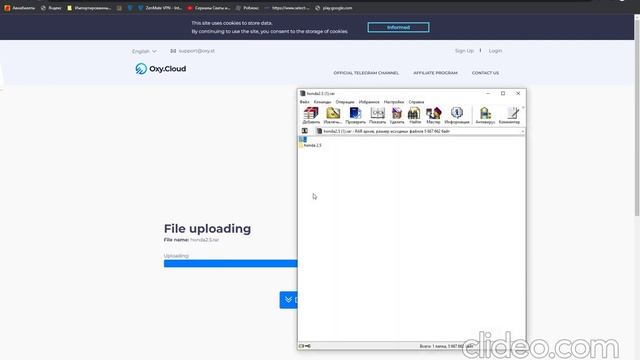640x360 pixels.
Task: Maximize the WinRAR window
Action: (503, 93)
